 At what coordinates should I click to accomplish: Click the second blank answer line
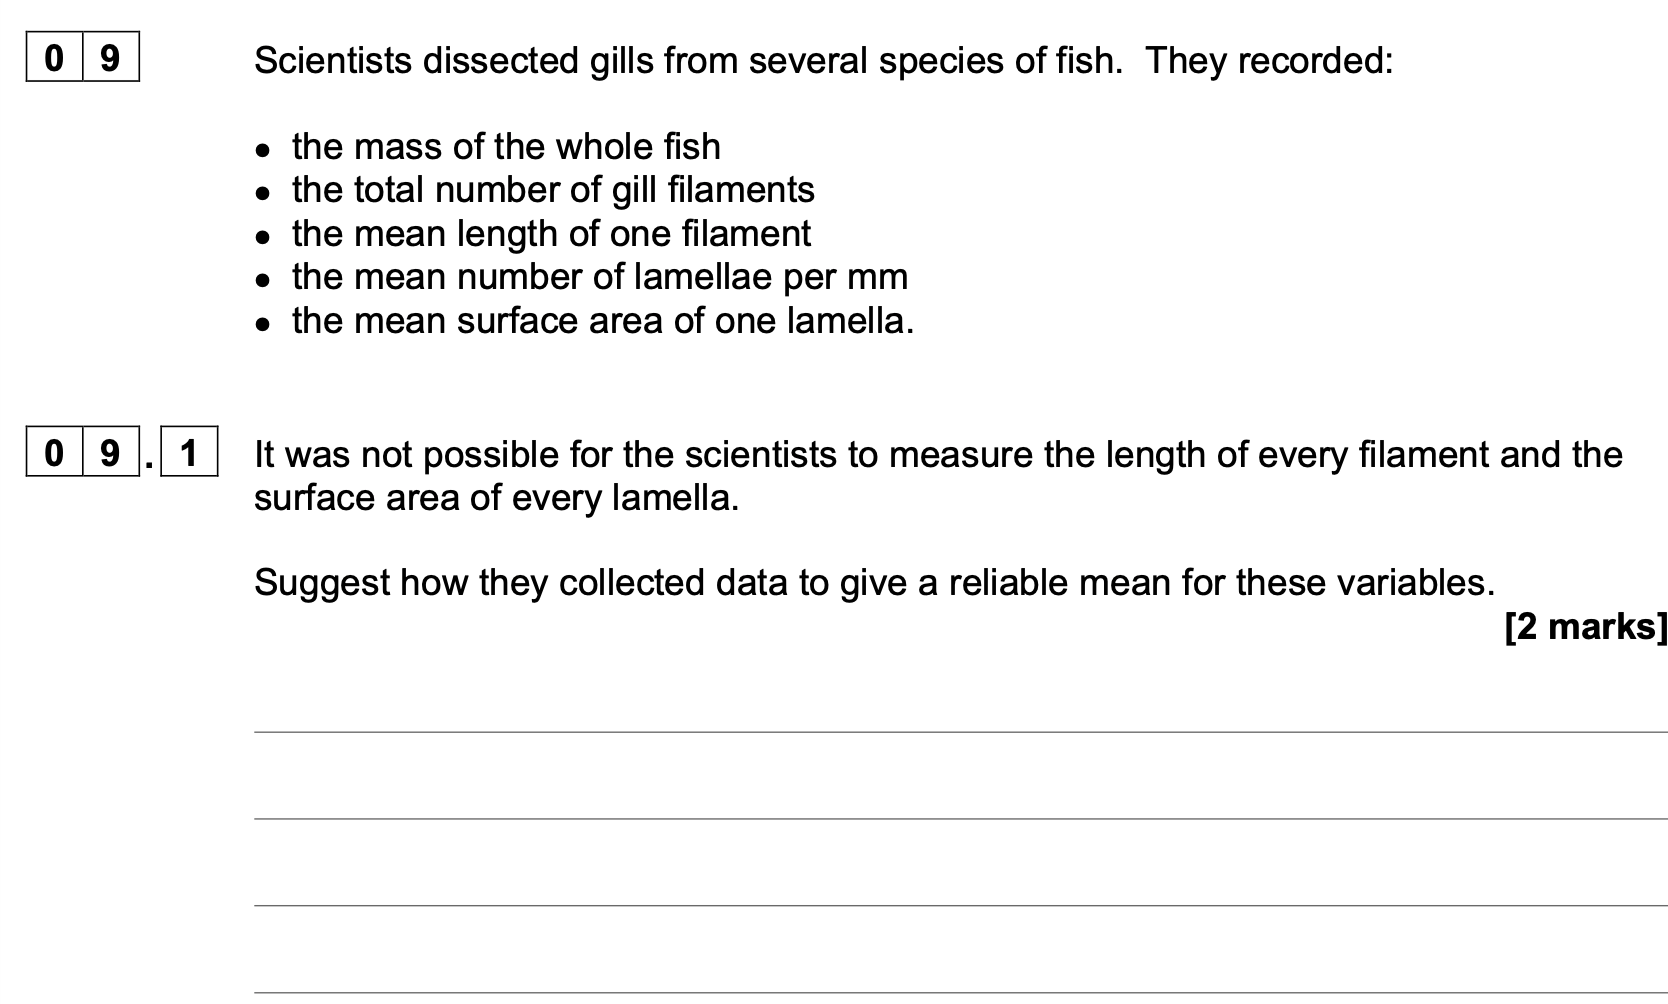click(x=961, y=819)
